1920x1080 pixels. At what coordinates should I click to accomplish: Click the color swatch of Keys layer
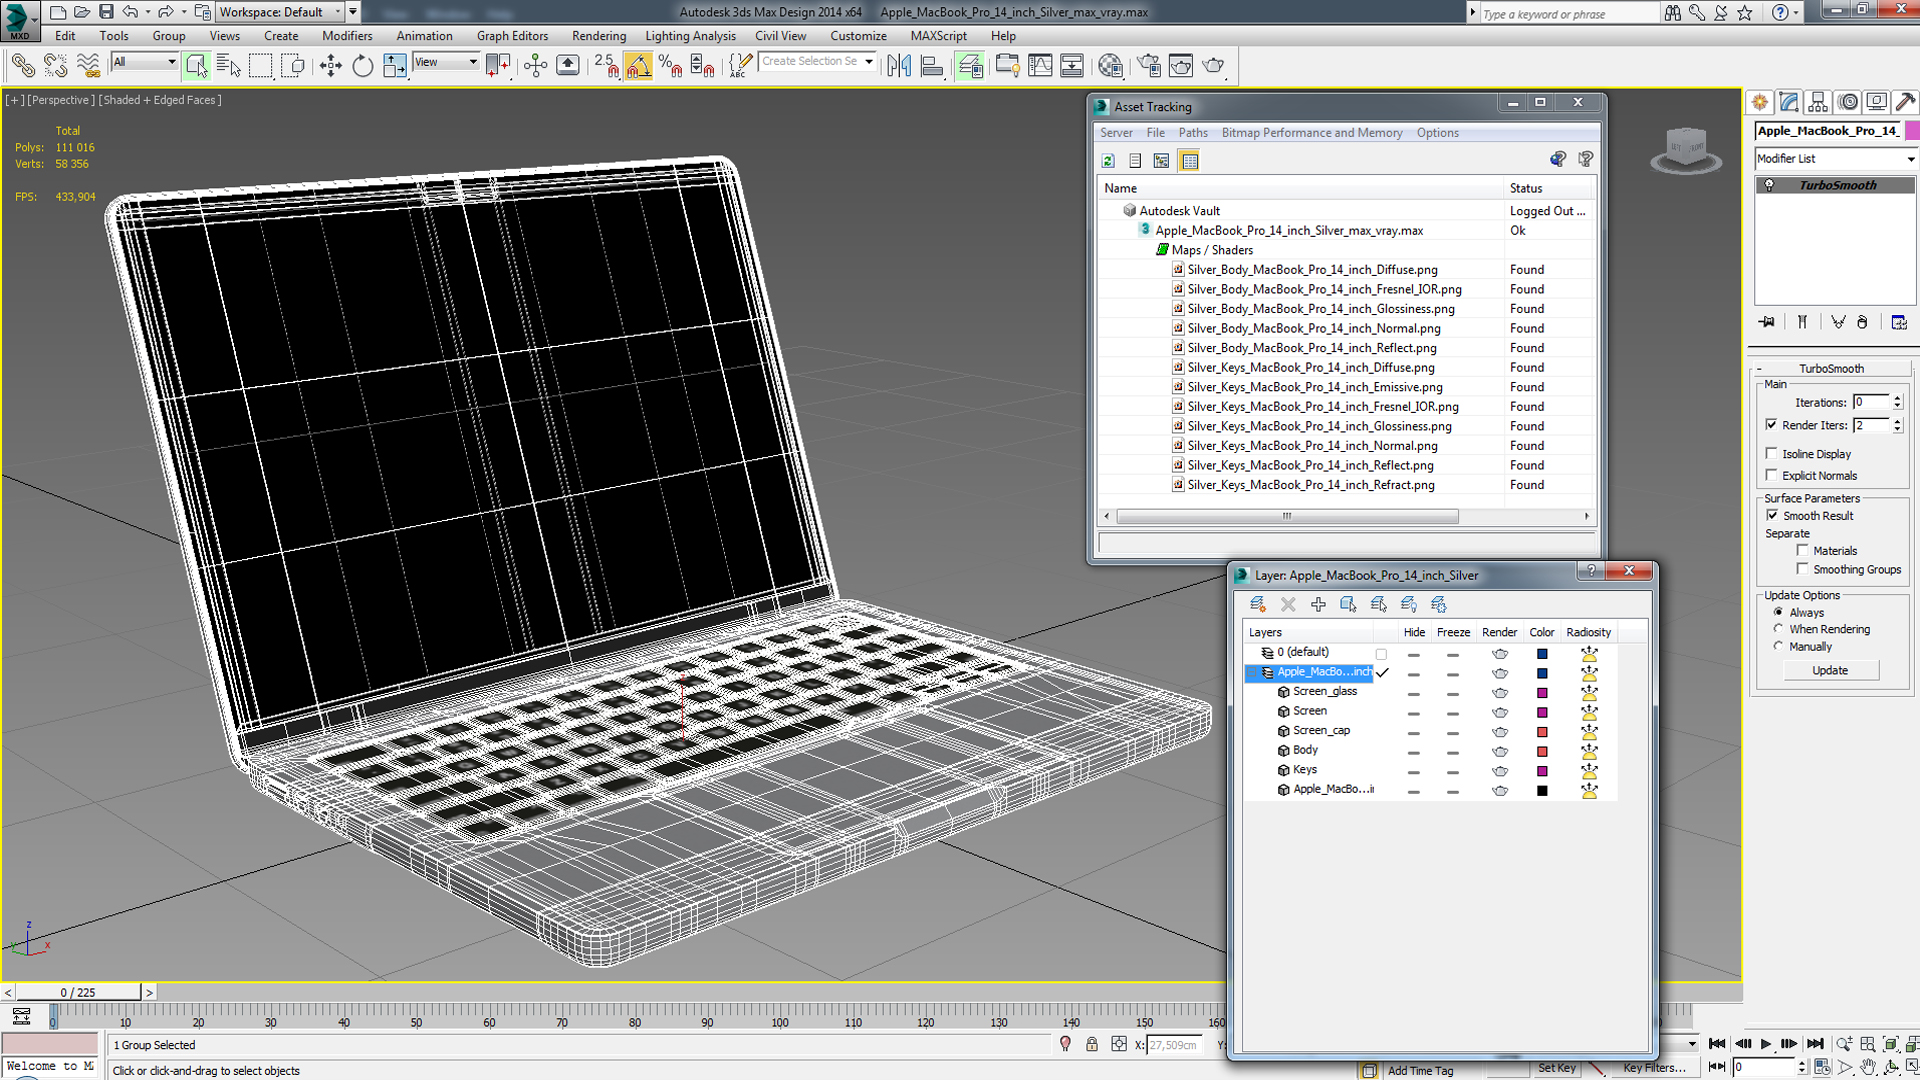click(1542, 771)
